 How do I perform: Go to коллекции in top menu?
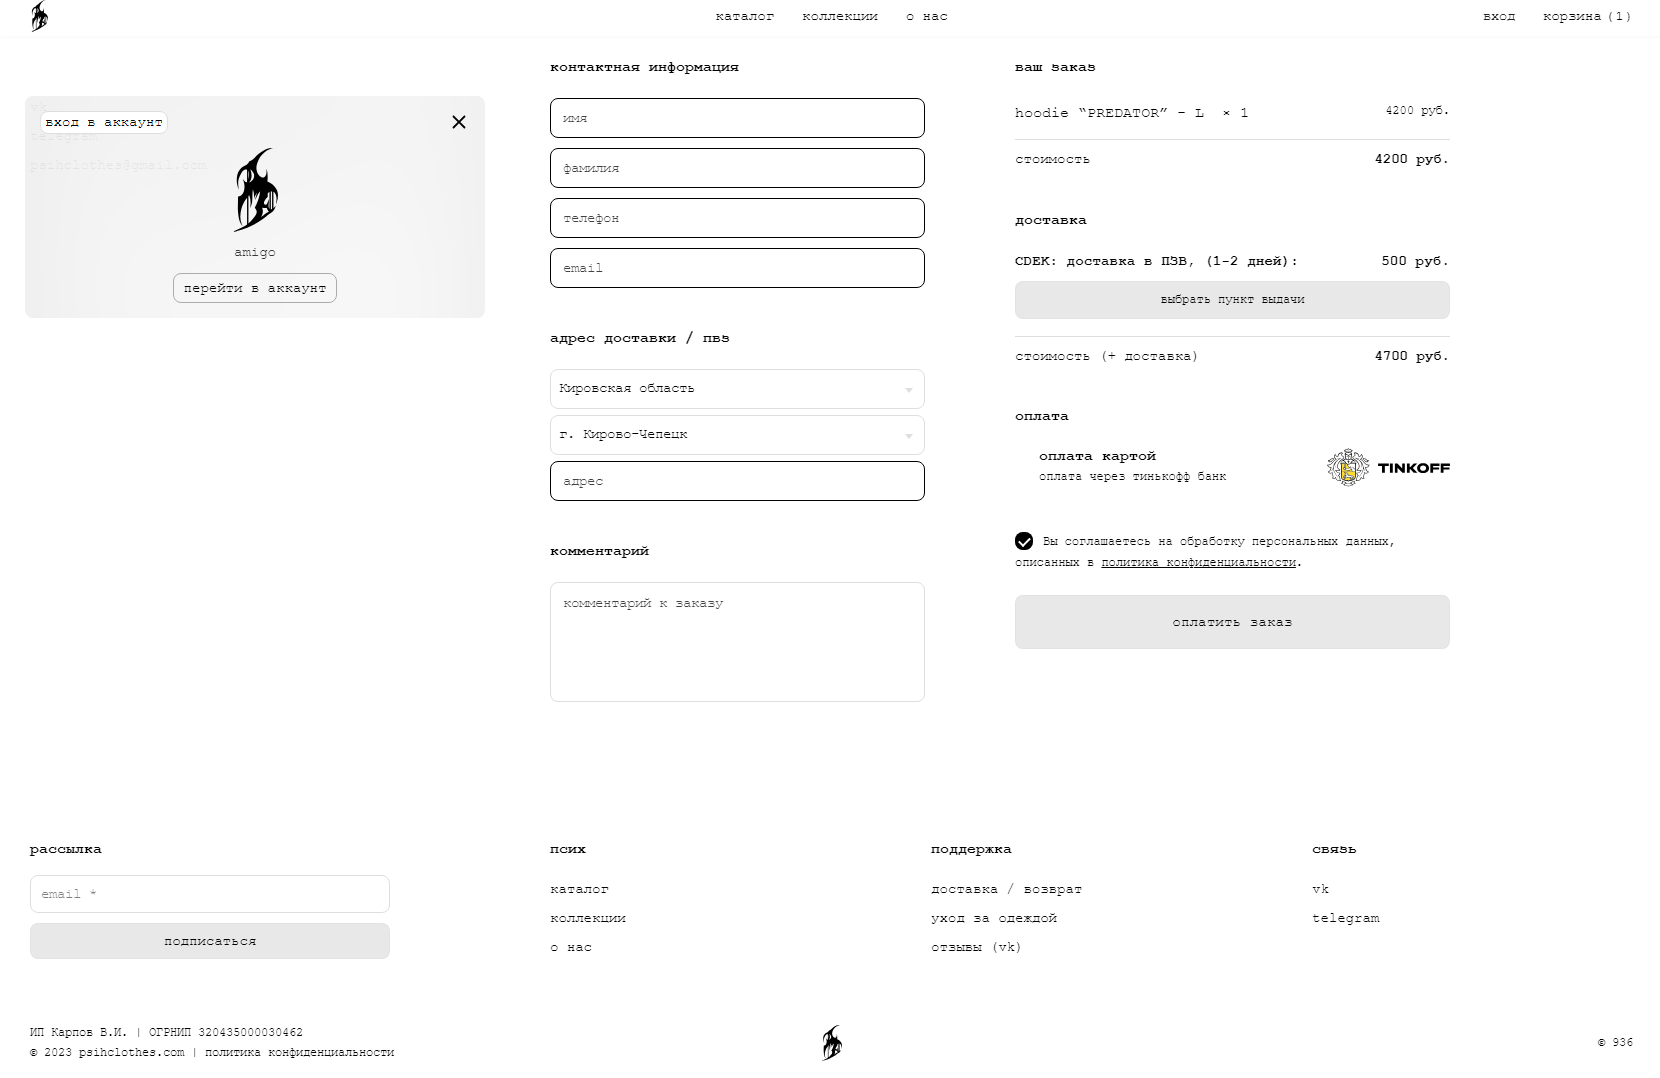click(x=840, y=17)
